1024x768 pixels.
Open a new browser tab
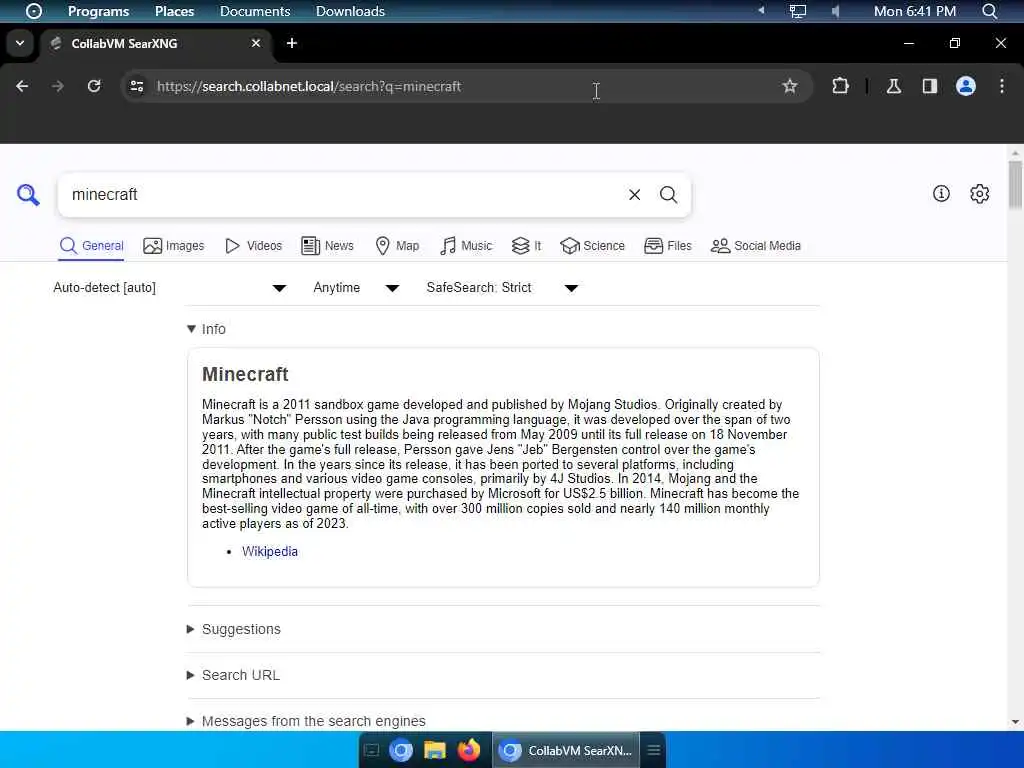292,43
